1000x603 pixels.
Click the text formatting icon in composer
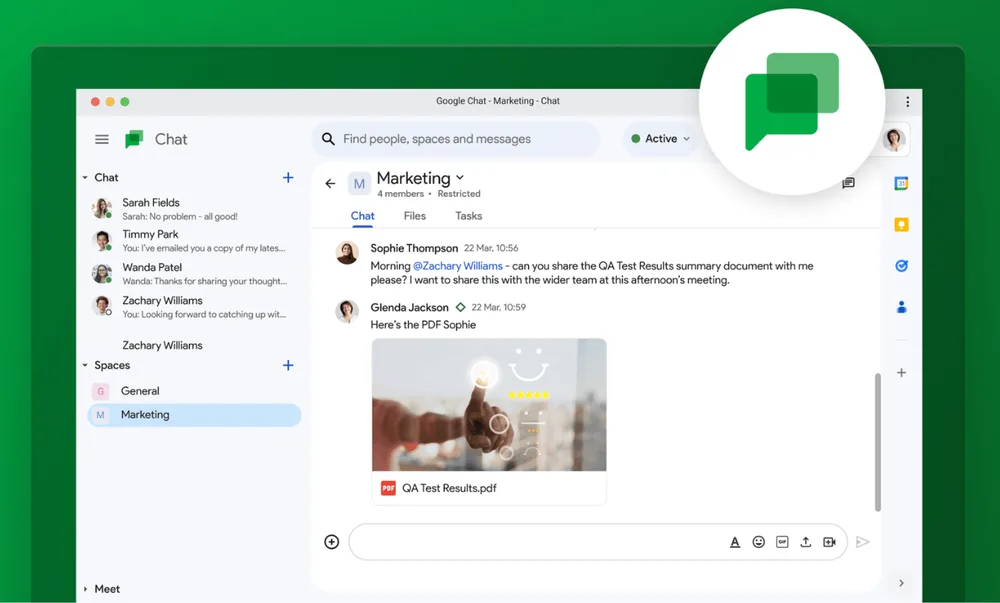click(735, 542)
